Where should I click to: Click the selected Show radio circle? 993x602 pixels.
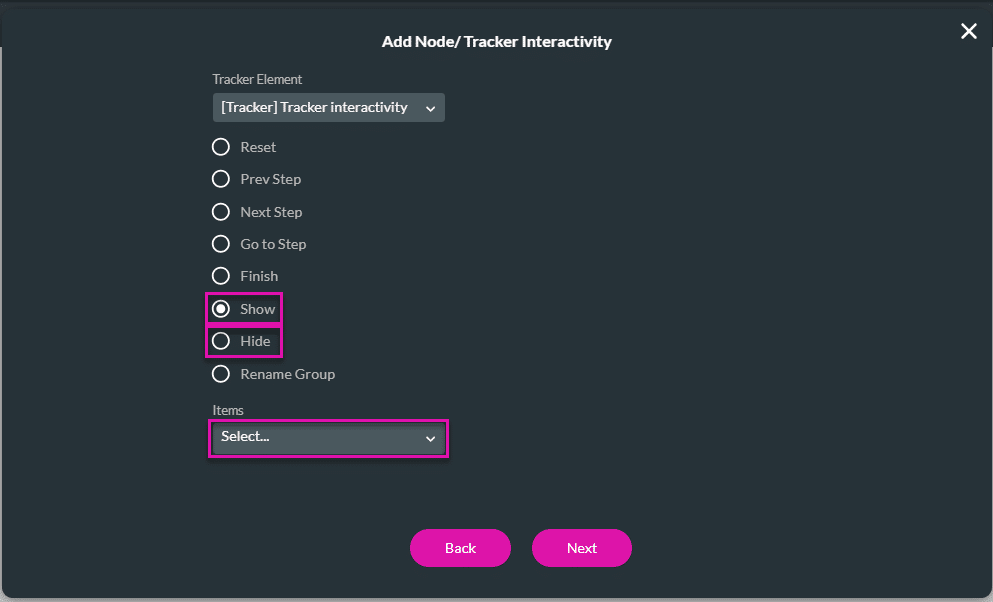221,309
